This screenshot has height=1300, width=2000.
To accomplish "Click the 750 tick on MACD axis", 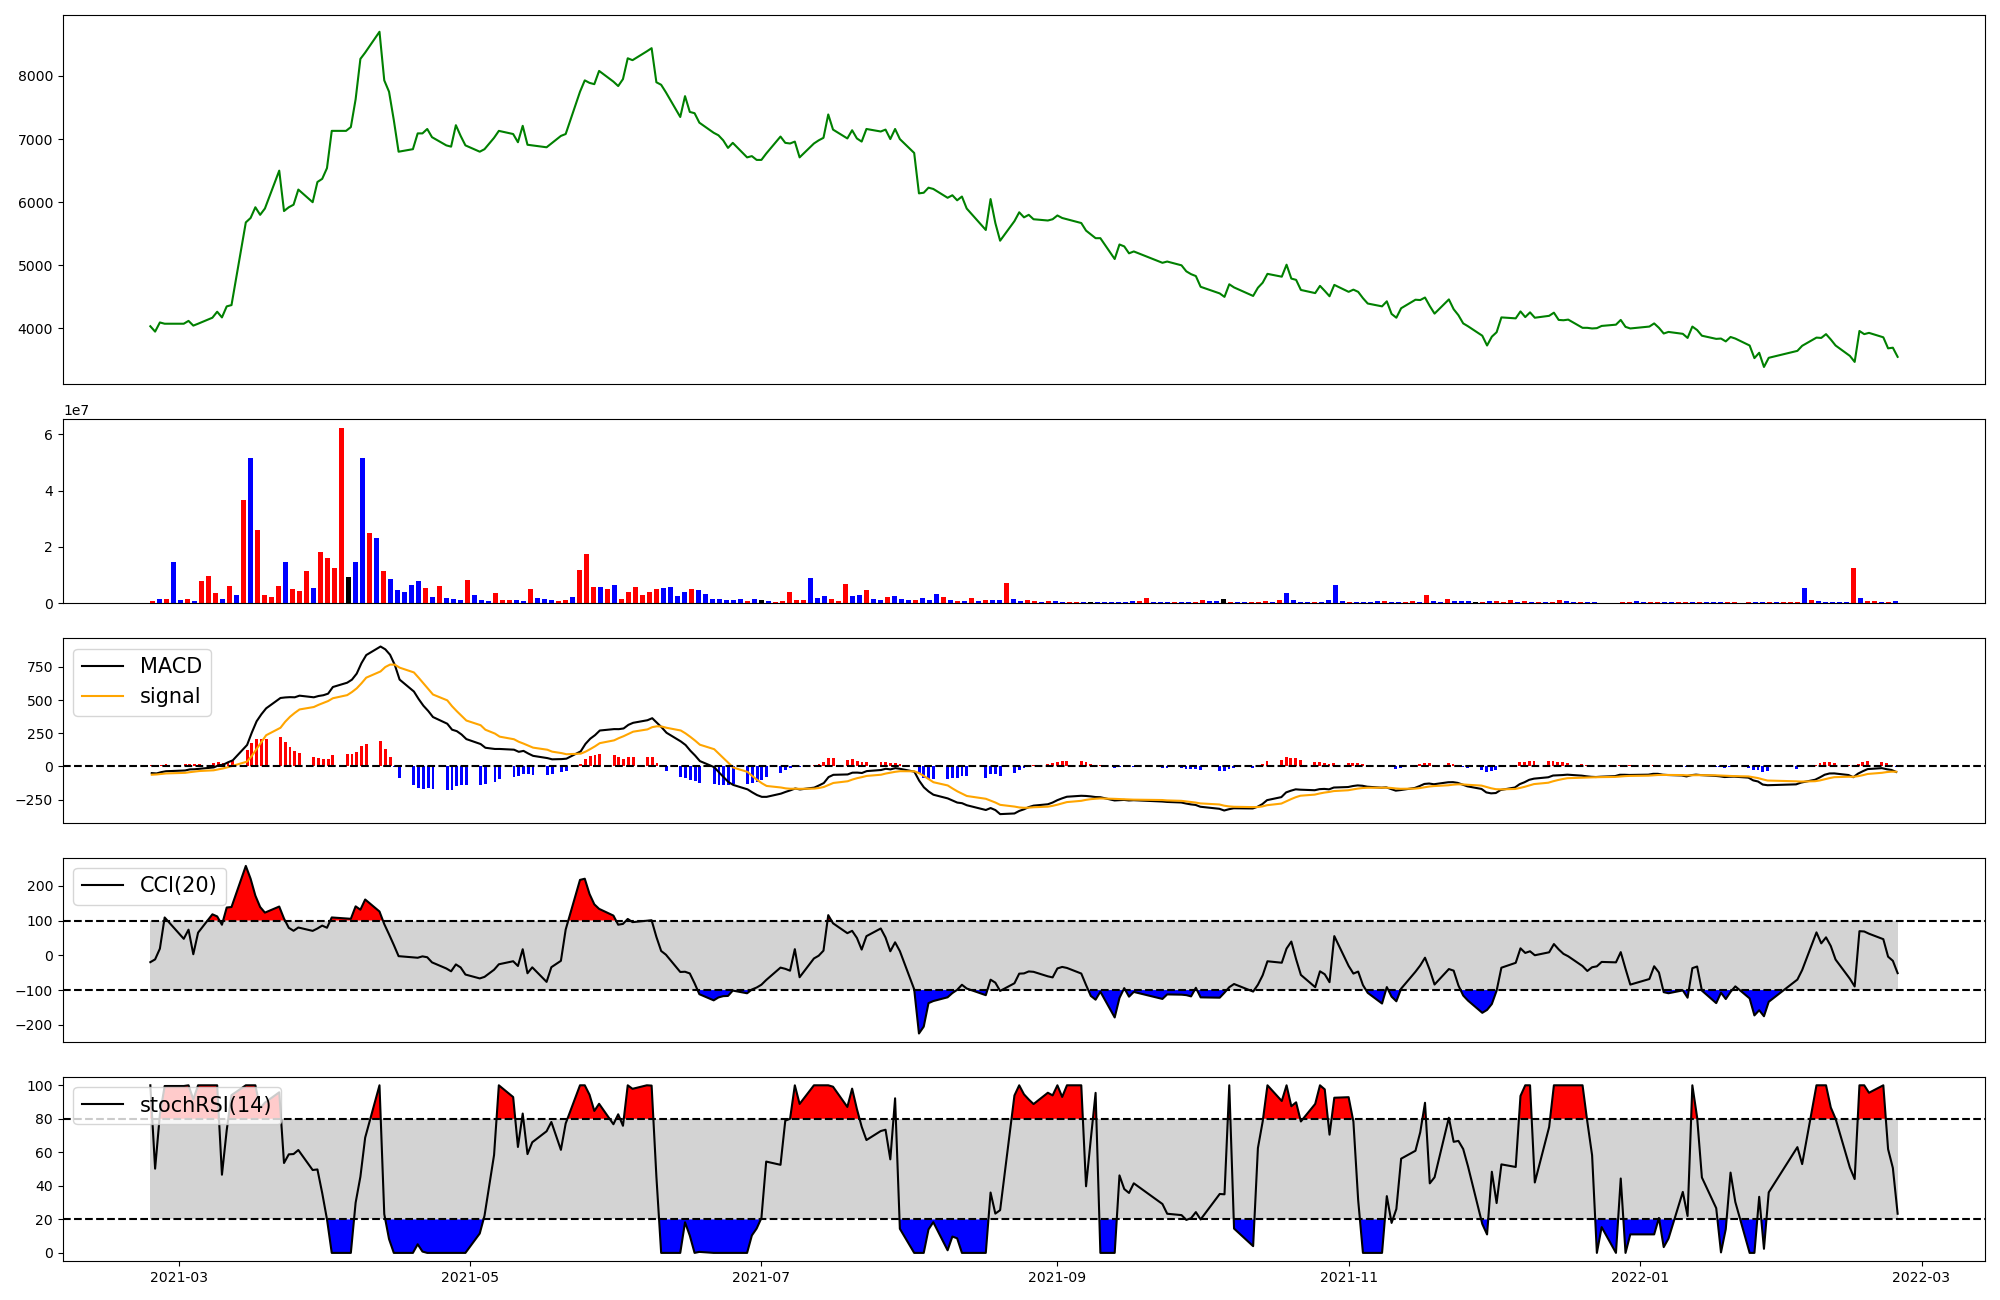I will 41,668.
